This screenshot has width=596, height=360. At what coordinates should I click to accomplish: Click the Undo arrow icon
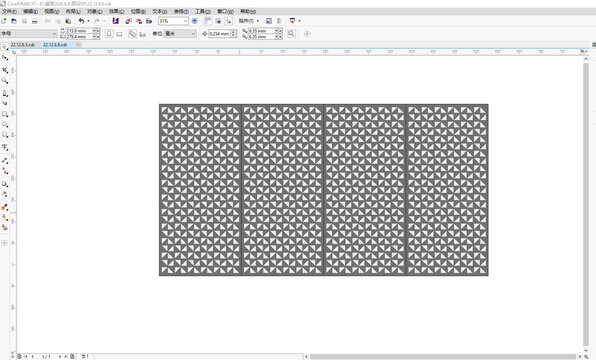(81, 21)
